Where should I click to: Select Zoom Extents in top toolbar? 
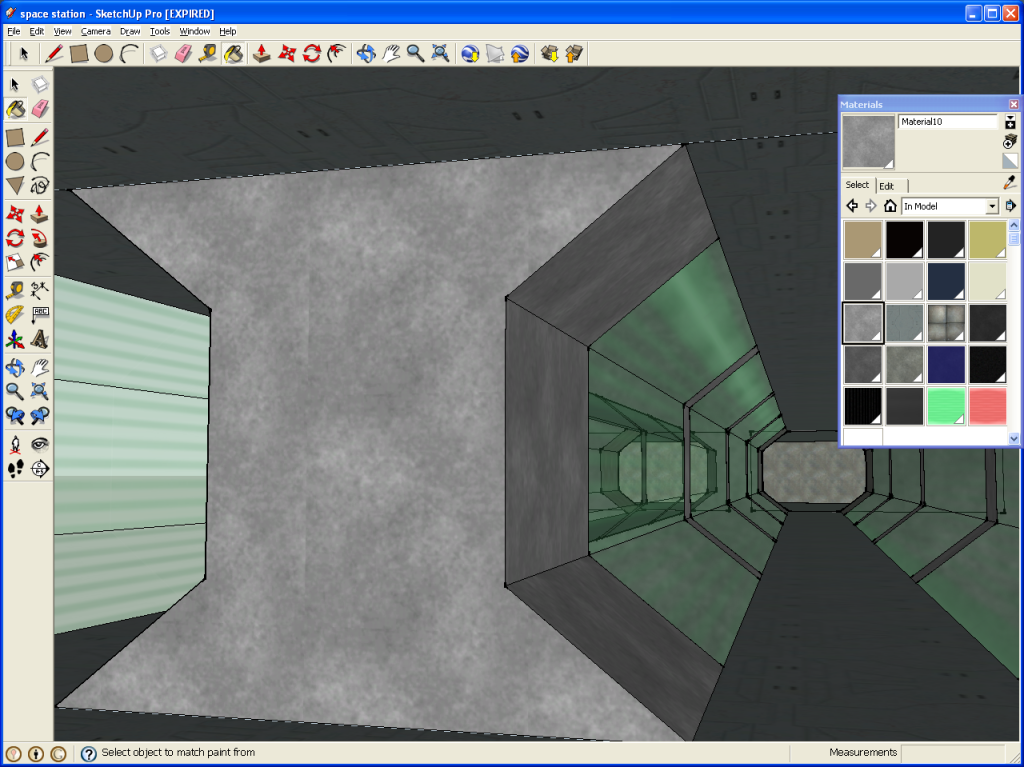click(x=440, y=54)
